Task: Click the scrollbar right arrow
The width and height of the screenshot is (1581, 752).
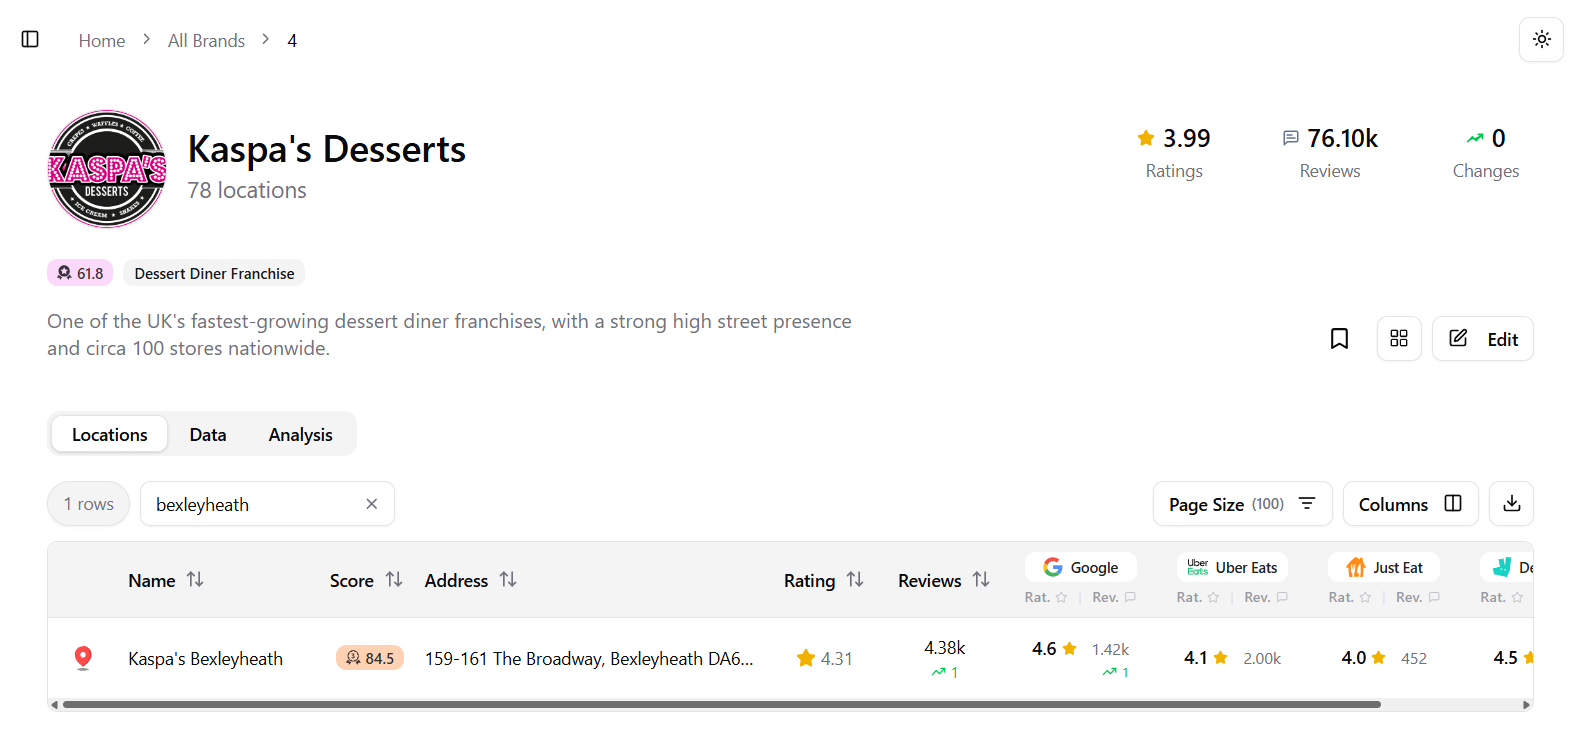Action: [1526, 704]
